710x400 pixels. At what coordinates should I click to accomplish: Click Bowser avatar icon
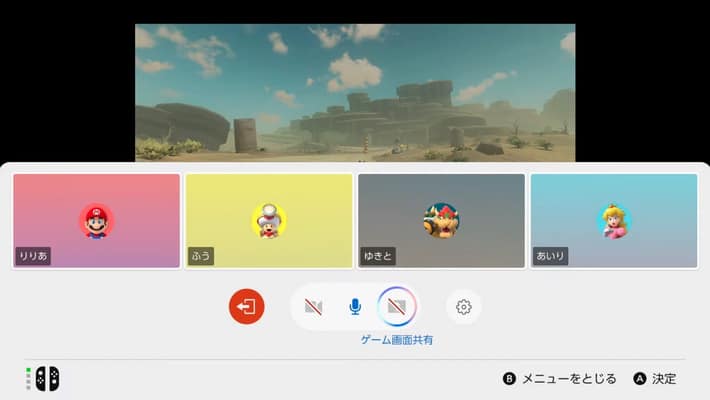point(441,220)
